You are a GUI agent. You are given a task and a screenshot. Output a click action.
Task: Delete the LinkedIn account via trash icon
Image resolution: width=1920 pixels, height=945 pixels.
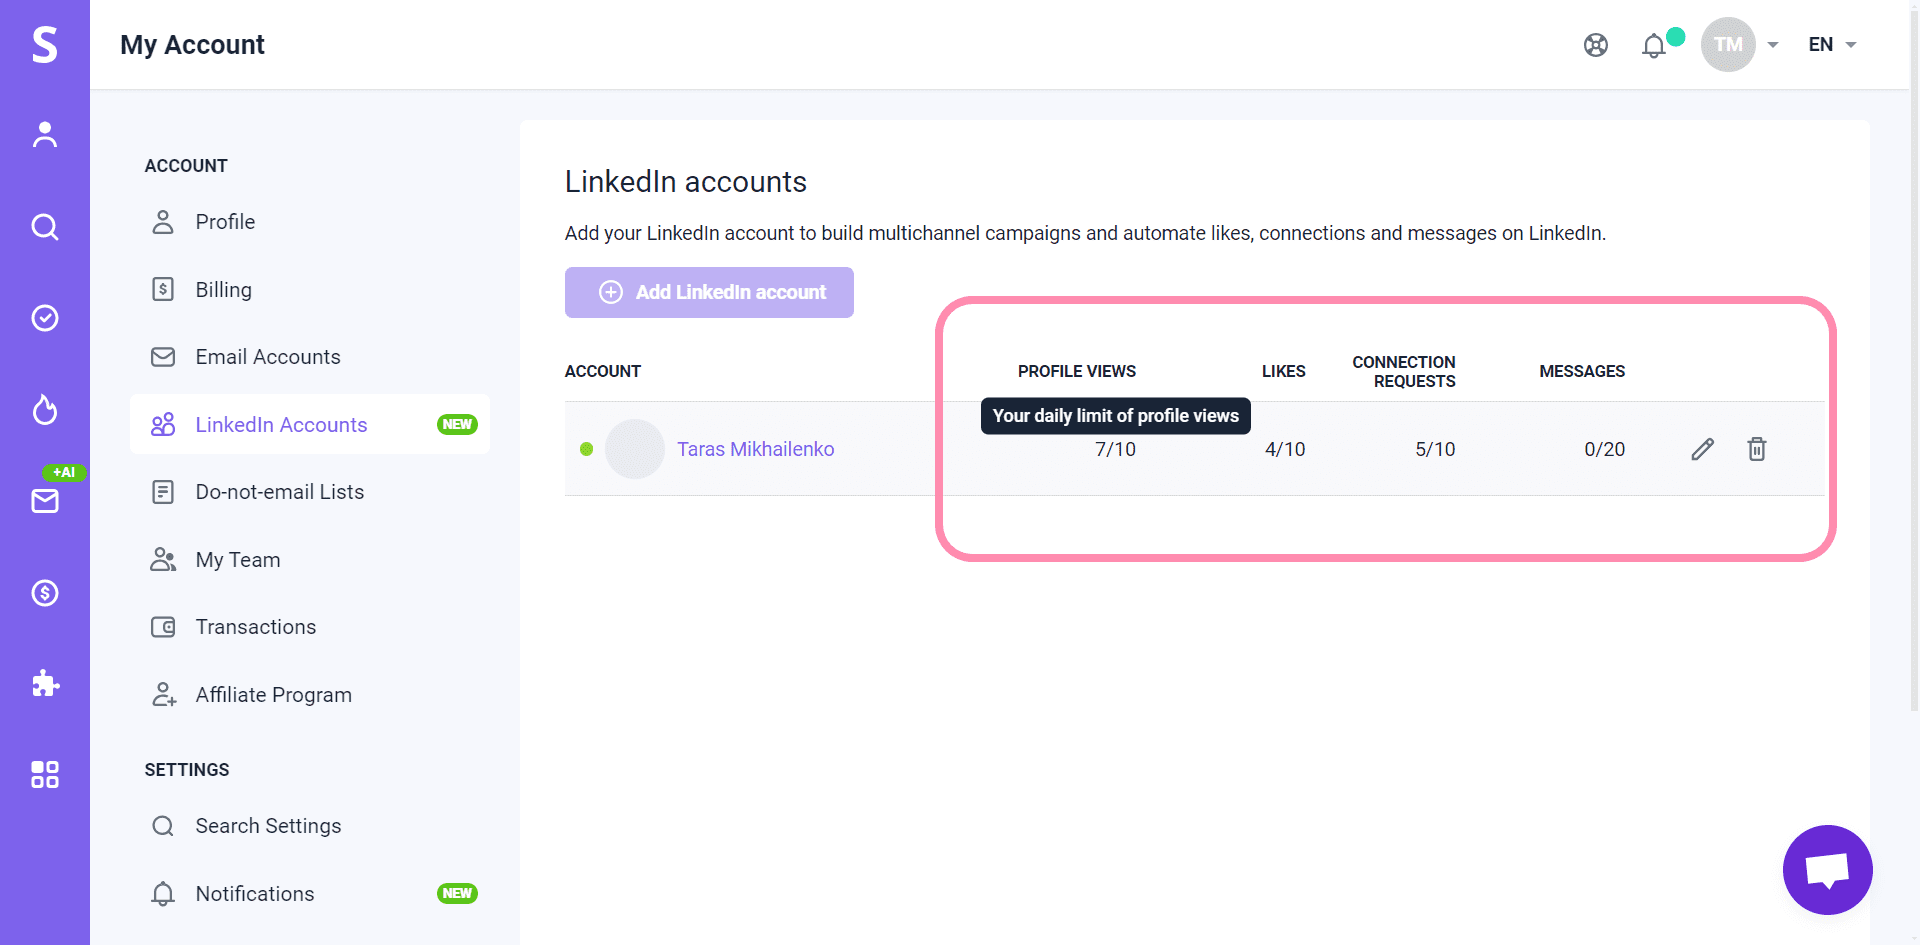tap(1756, 449)
